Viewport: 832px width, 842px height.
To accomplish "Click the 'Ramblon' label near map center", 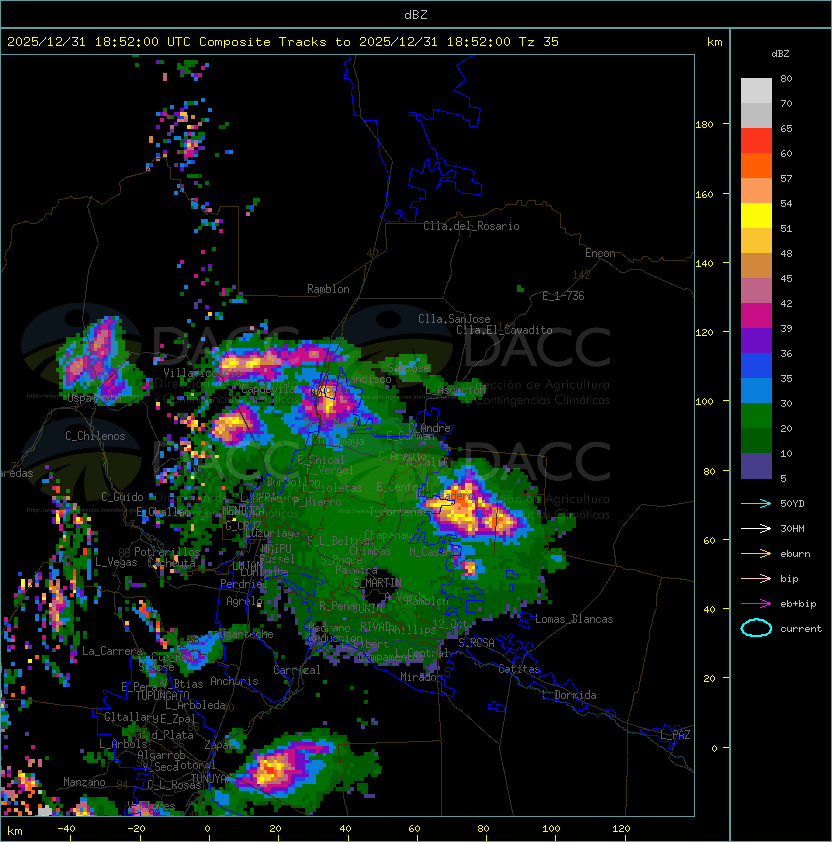I will (328, 289).
